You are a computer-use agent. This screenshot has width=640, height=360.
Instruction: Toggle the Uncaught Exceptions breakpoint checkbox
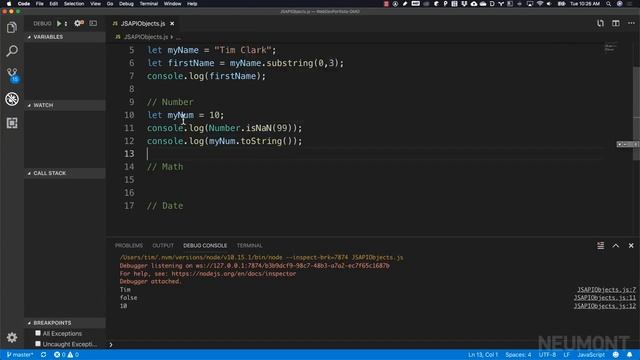(x=38, y=344)
